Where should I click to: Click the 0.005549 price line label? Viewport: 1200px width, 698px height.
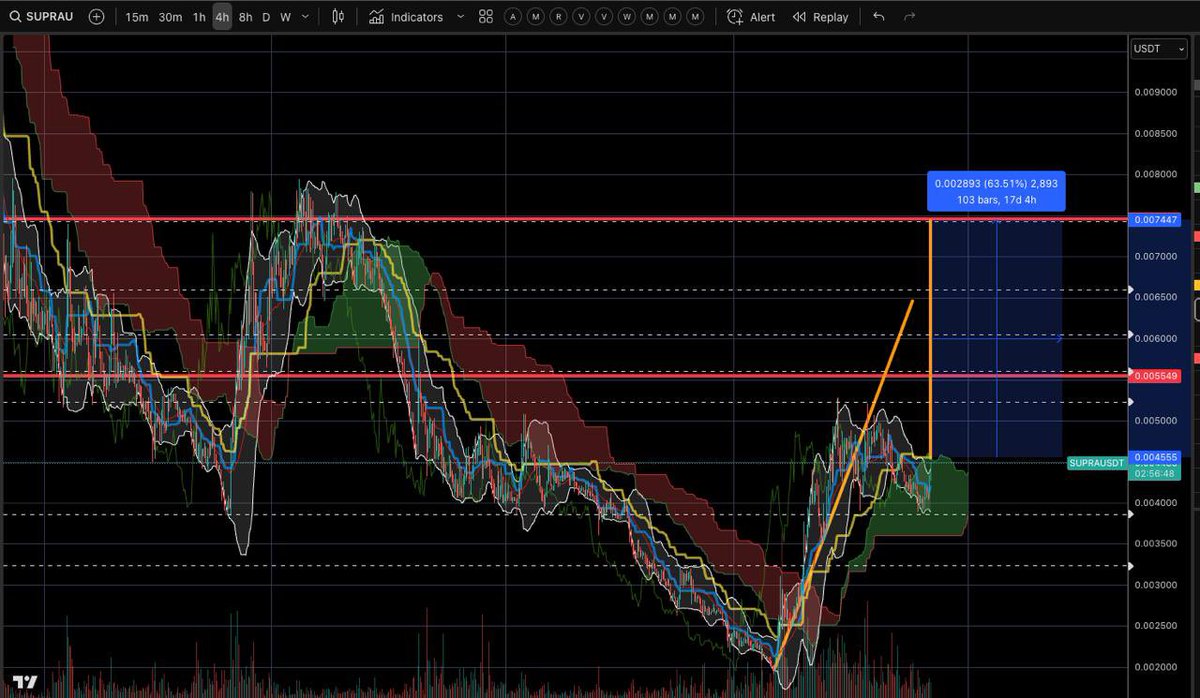(1153, 375)
